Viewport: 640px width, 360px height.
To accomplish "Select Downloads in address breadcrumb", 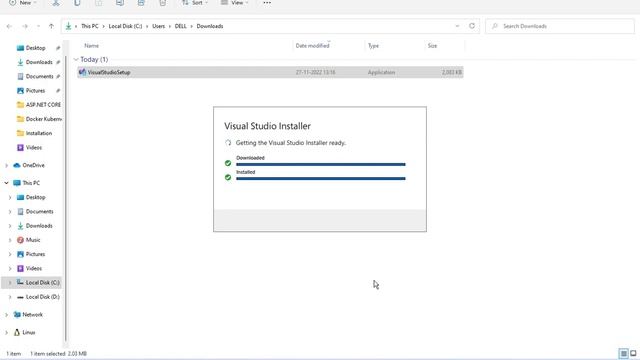I will [x=210, y=26].
